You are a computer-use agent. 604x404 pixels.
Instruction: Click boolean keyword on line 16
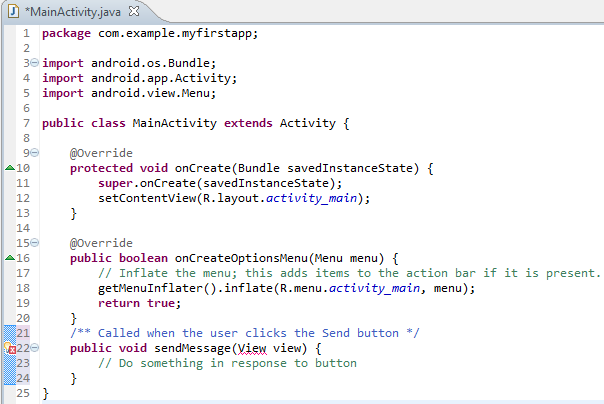143,258
